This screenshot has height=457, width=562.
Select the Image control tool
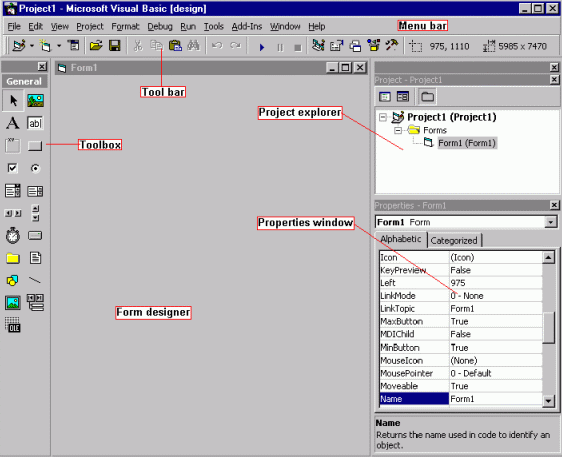(x=13, y=303)
